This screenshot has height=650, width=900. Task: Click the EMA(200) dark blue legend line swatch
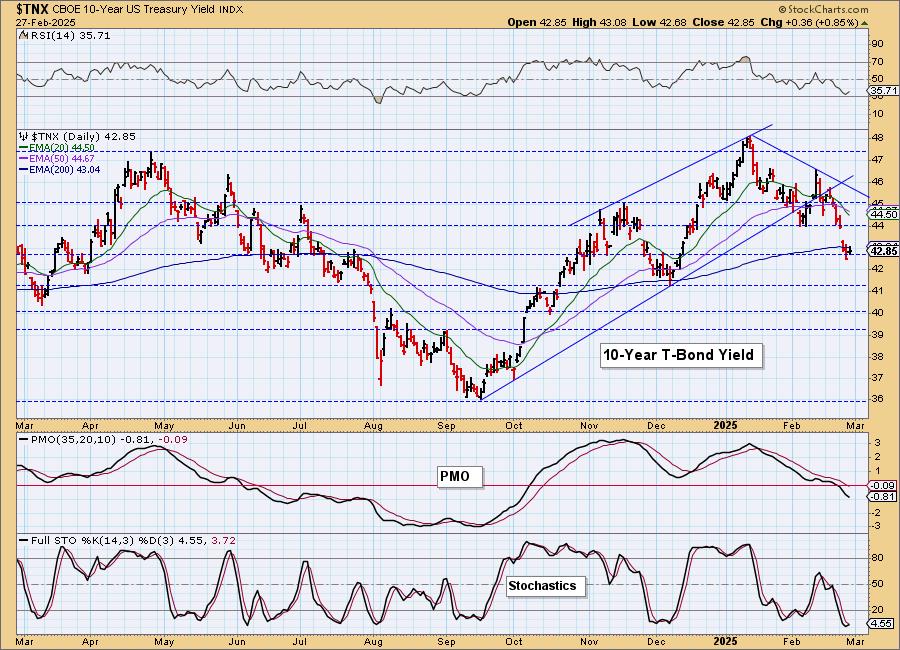point(24,169)
